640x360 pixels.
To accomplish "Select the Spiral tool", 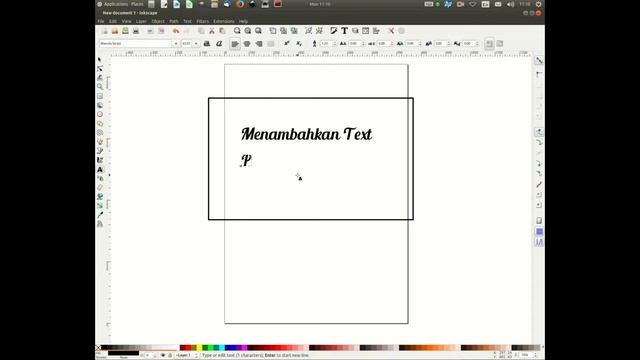I will click(x=100, y=133).
